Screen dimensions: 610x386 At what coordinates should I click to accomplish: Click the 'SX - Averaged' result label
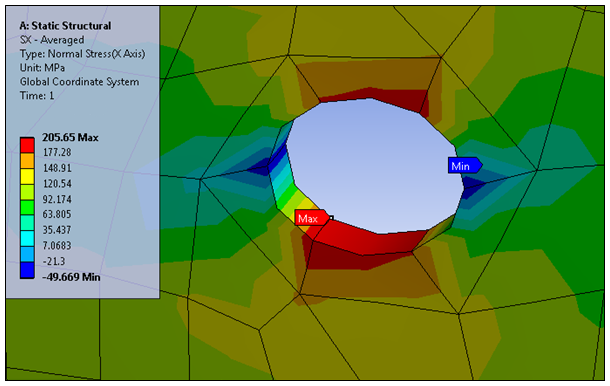point(52,40)
